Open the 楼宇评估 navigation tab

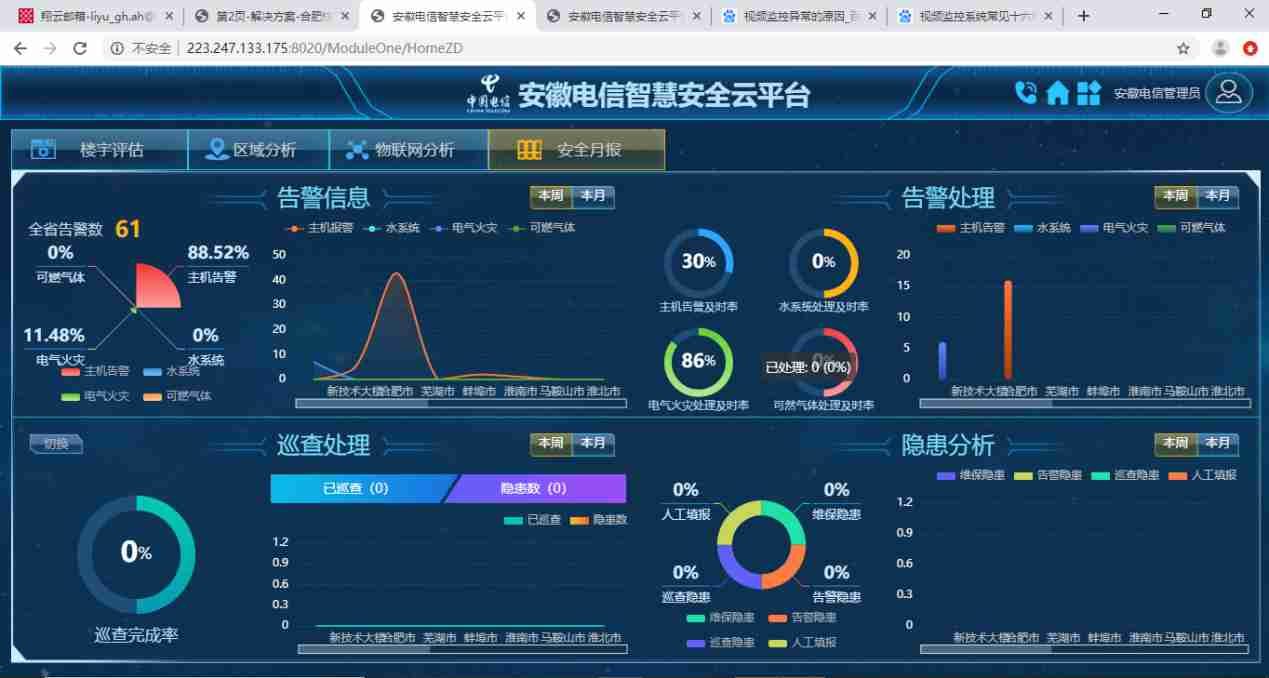pyautogui.click(x=99, y=150)
